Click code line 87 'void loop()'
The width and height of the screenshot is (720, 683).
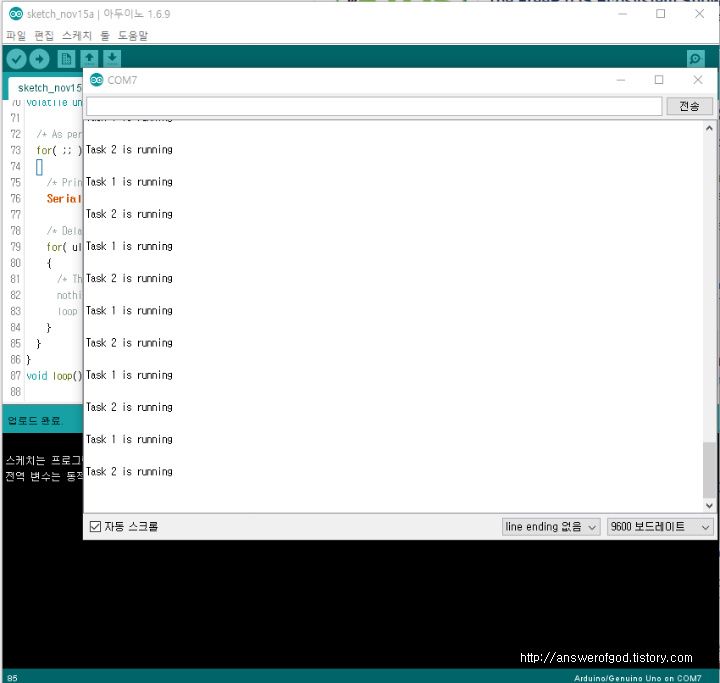[x=54, y=376]
